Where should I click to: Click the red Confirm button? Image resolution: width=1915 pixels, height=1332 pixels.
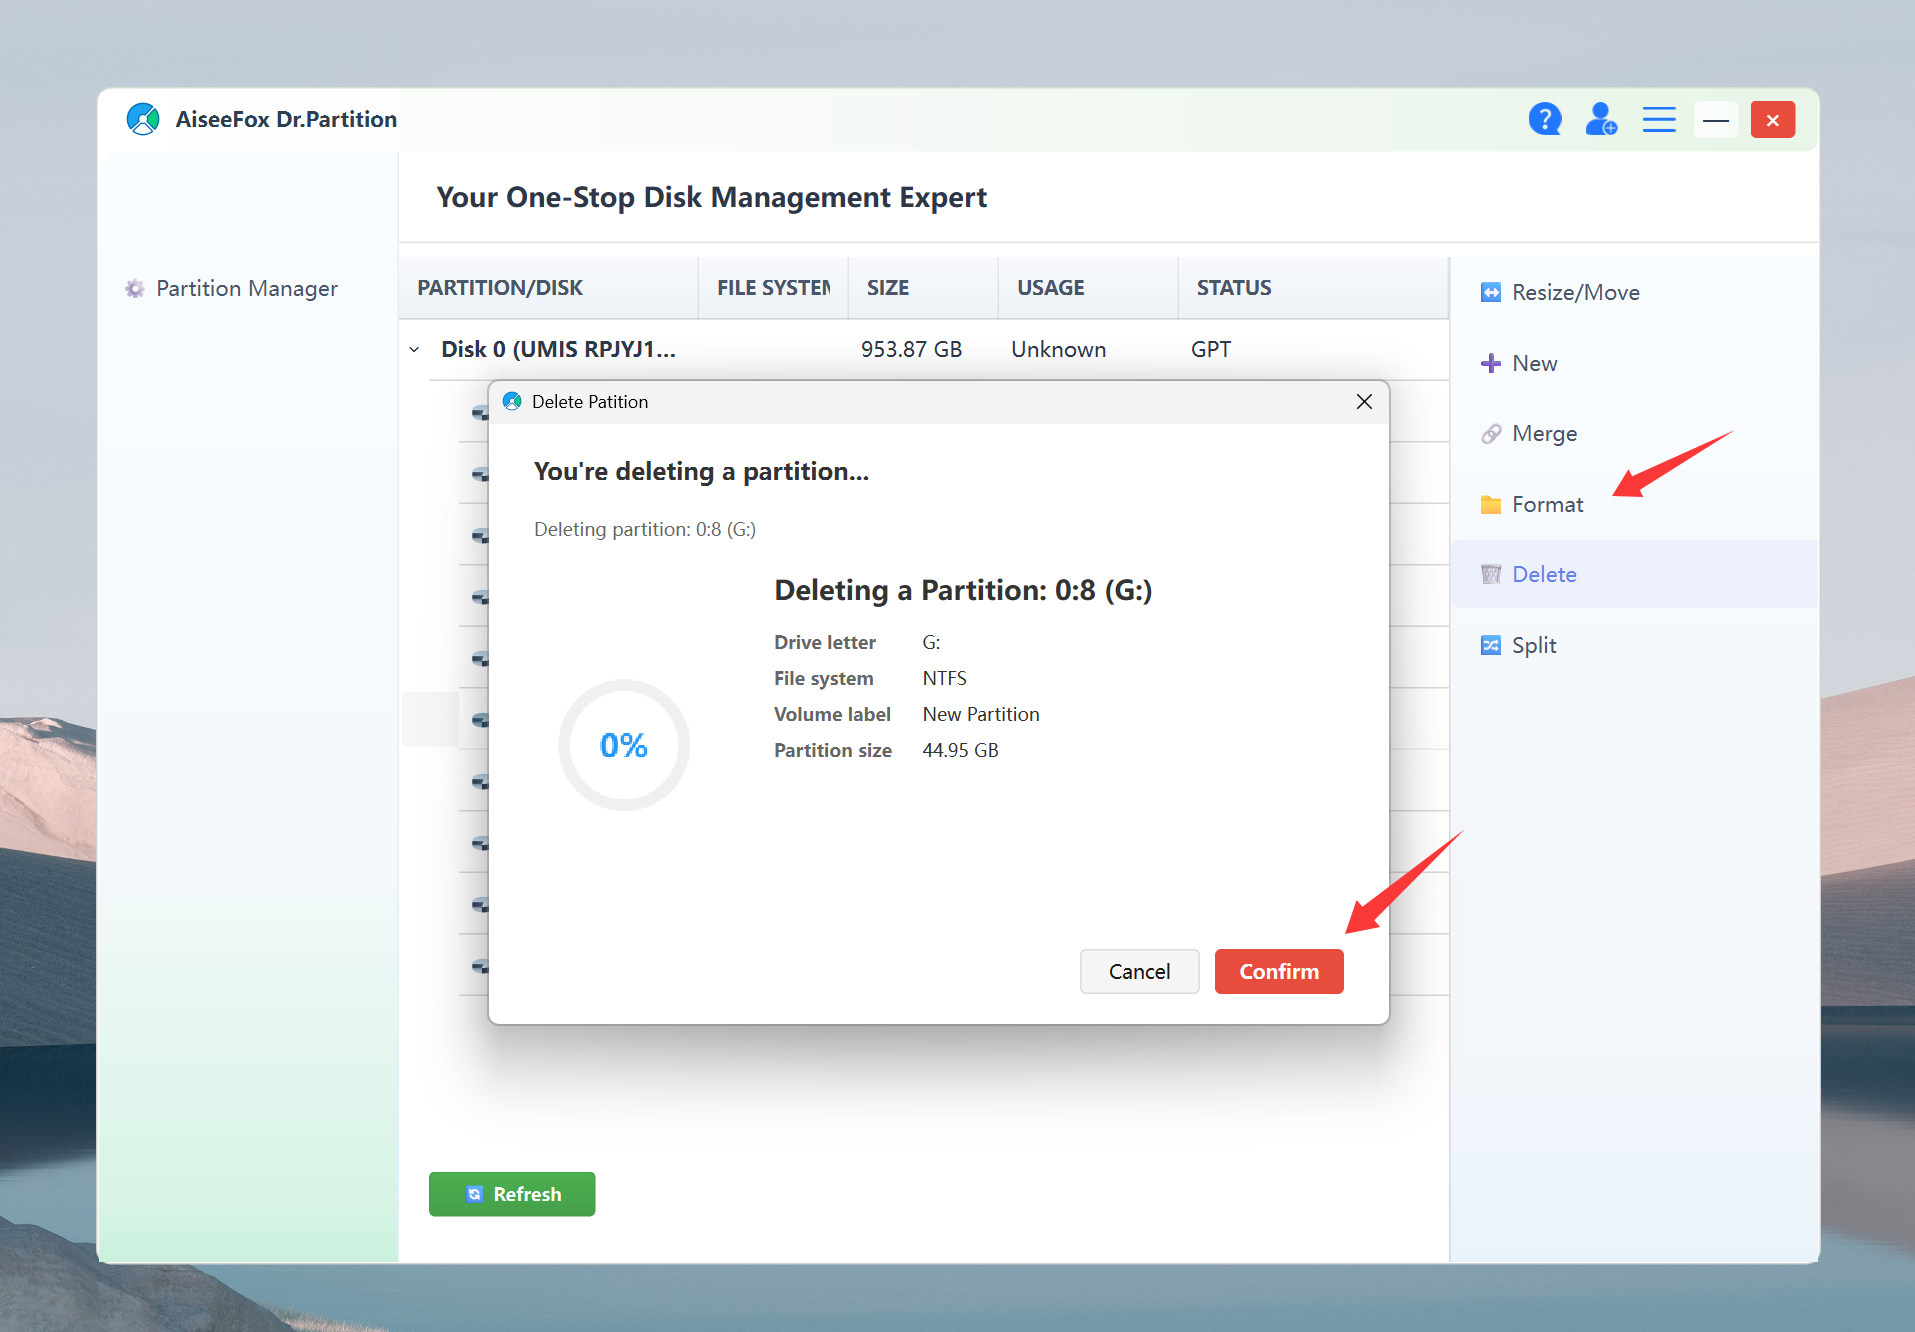coord(1279,972)
